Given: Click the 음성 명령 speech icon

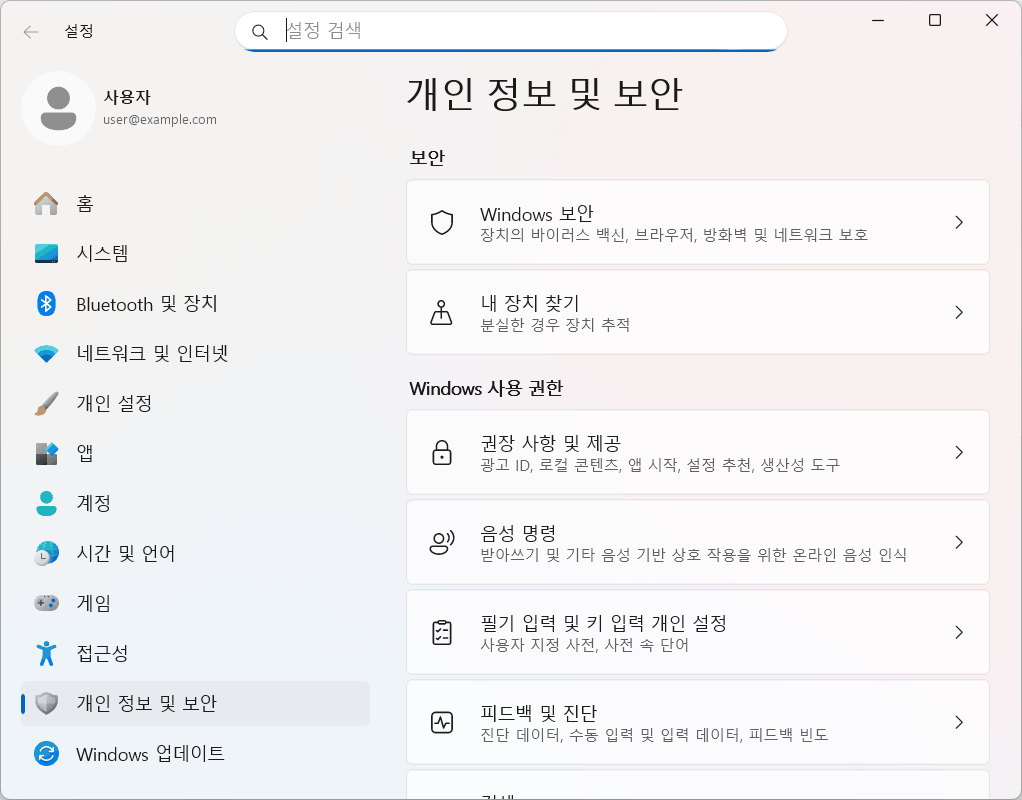Looking at the screenshot, I should pos(442,542).
